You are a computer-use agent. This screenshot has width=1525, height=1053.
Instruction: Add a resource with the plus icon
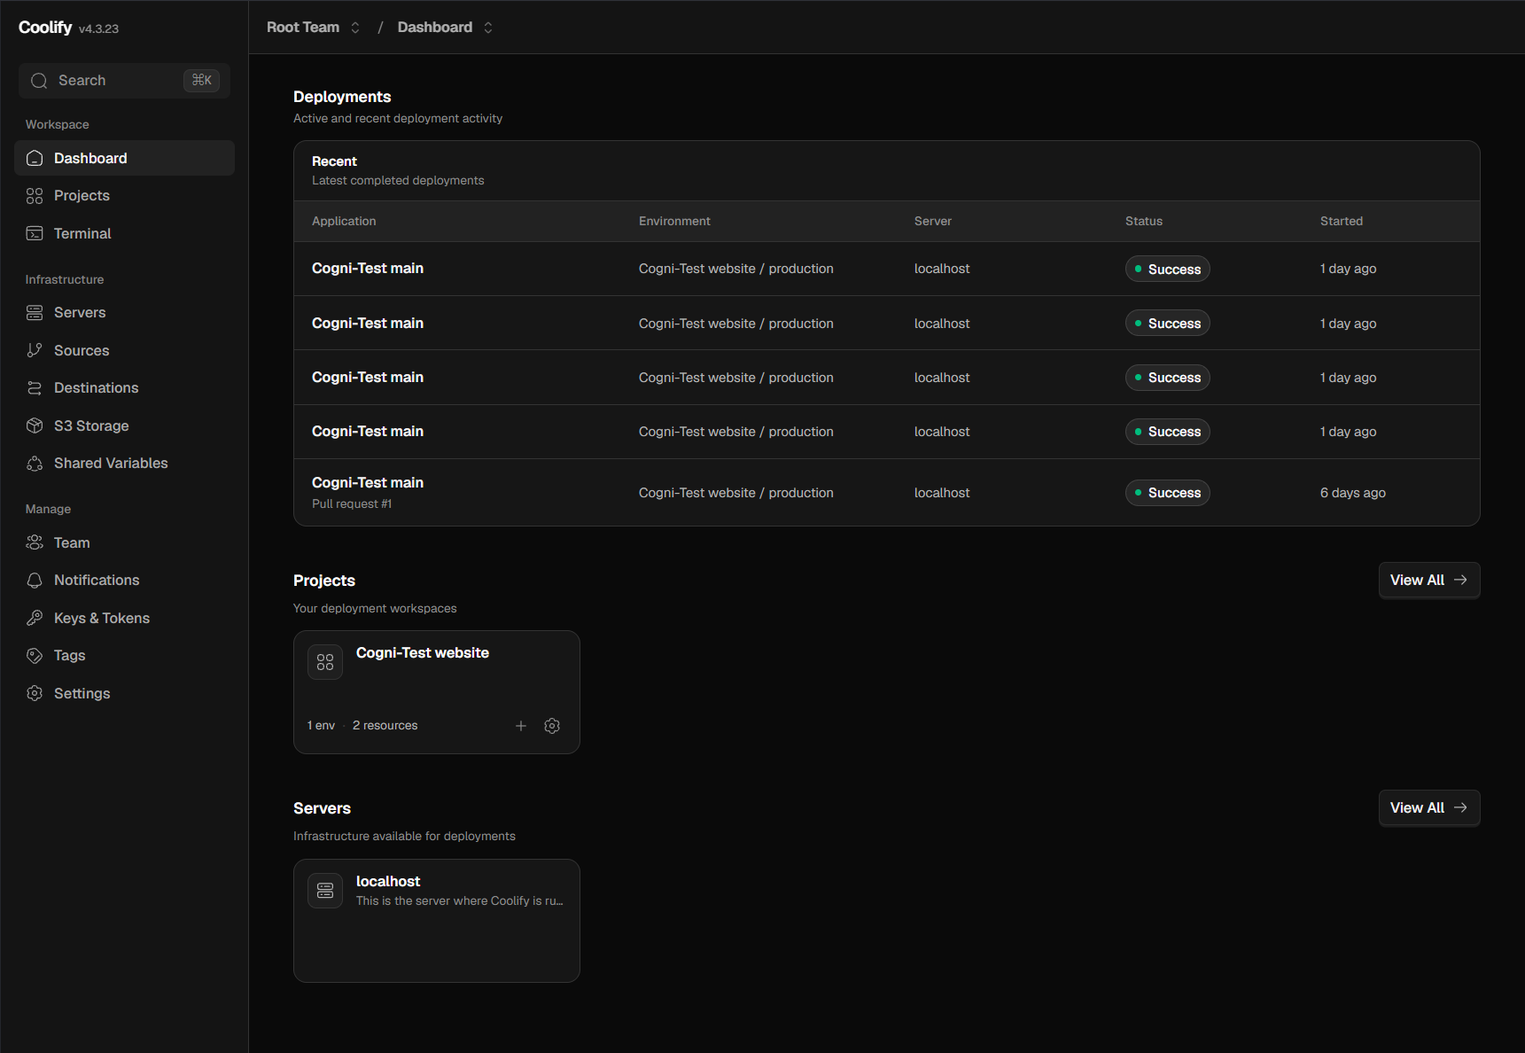pos(521,726)
